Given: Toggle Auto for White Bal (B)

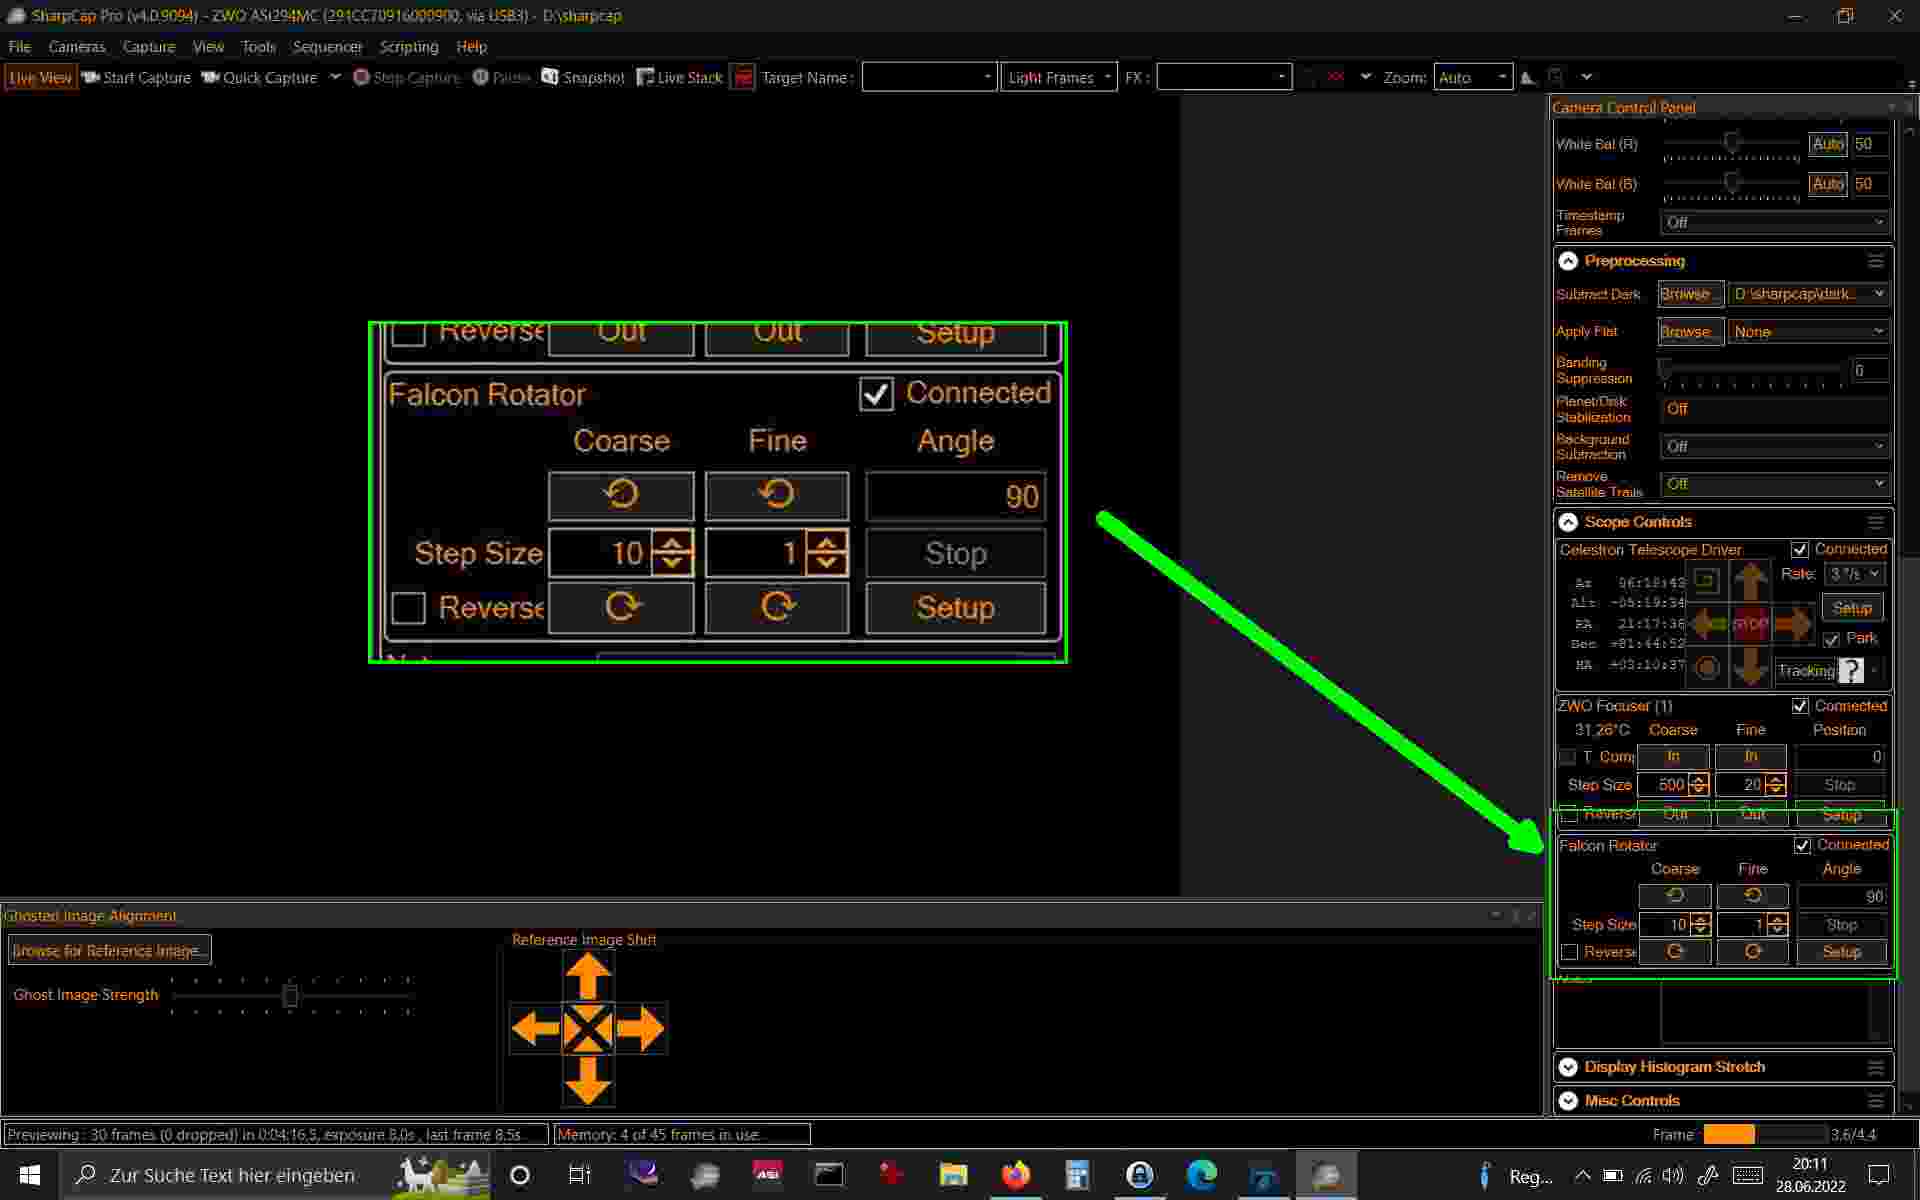Looking at the screenshot, I should [x=1827, y=184].
